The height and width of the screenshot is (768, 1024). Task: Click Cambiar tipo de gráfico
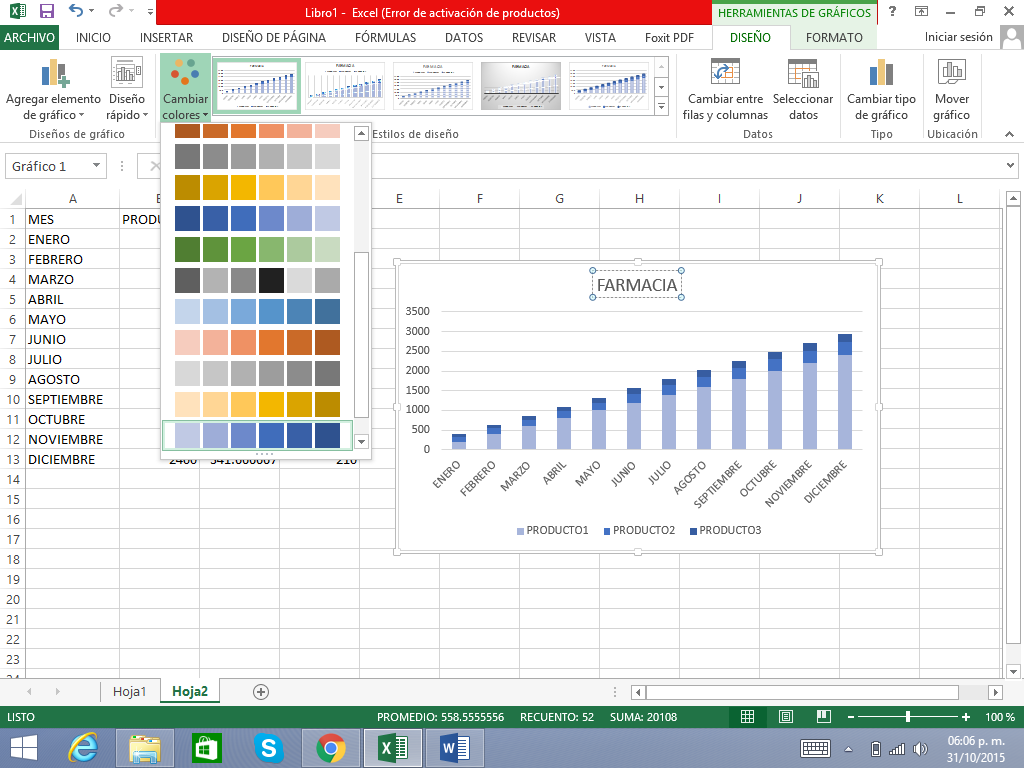pos(881,91)
